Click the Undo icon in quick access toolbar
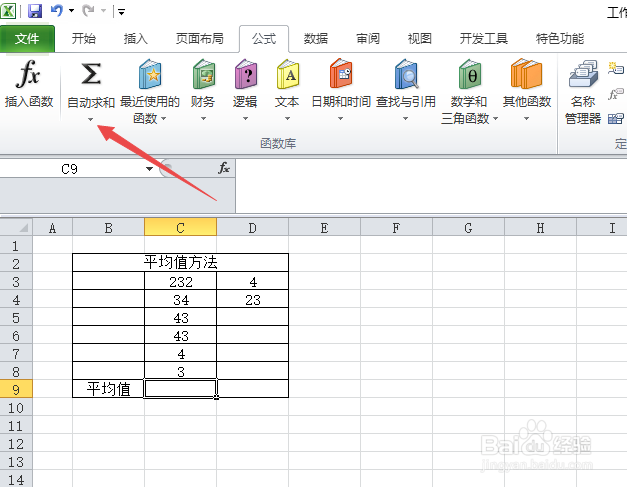The image size is (627, 487). pyautogui.click(x=57, y=11)
